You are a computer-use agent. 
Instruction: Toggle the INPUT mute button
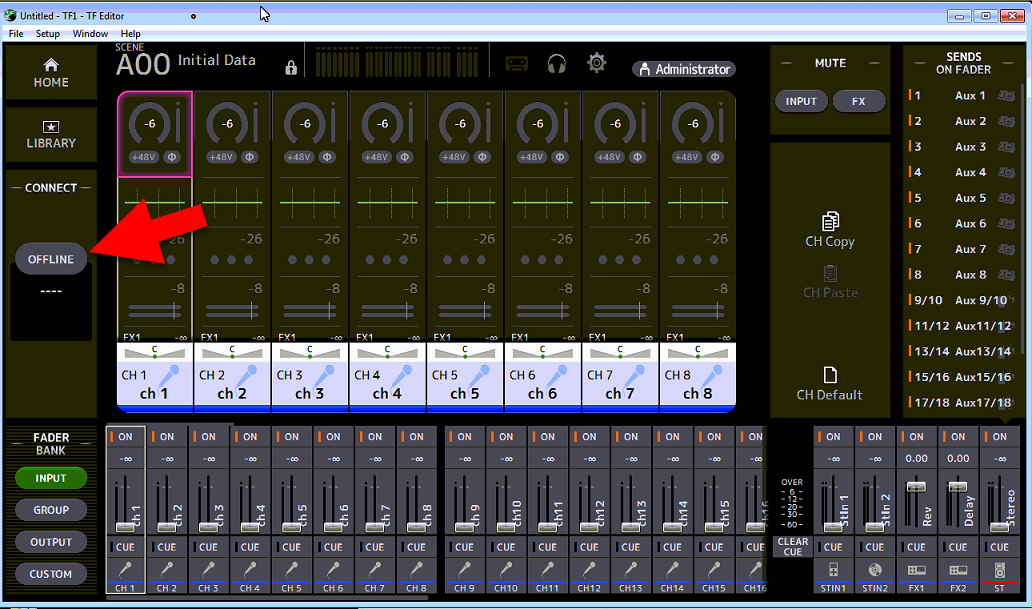pyautogui.click(x=801, y=101)
